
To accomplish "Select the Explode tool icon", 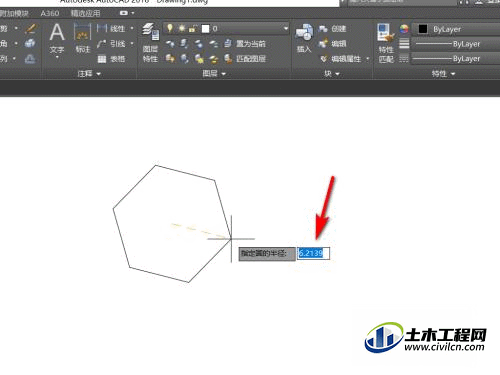I will 30,43.
